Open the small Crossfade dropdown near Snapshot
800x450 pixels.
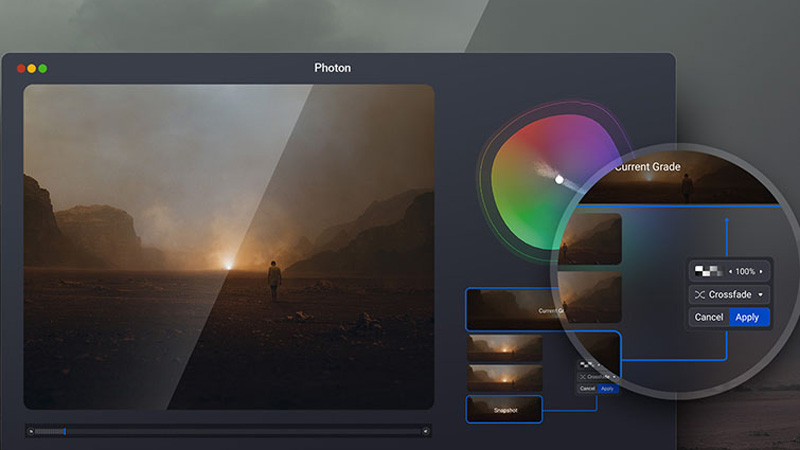click(x=597, y=377)
